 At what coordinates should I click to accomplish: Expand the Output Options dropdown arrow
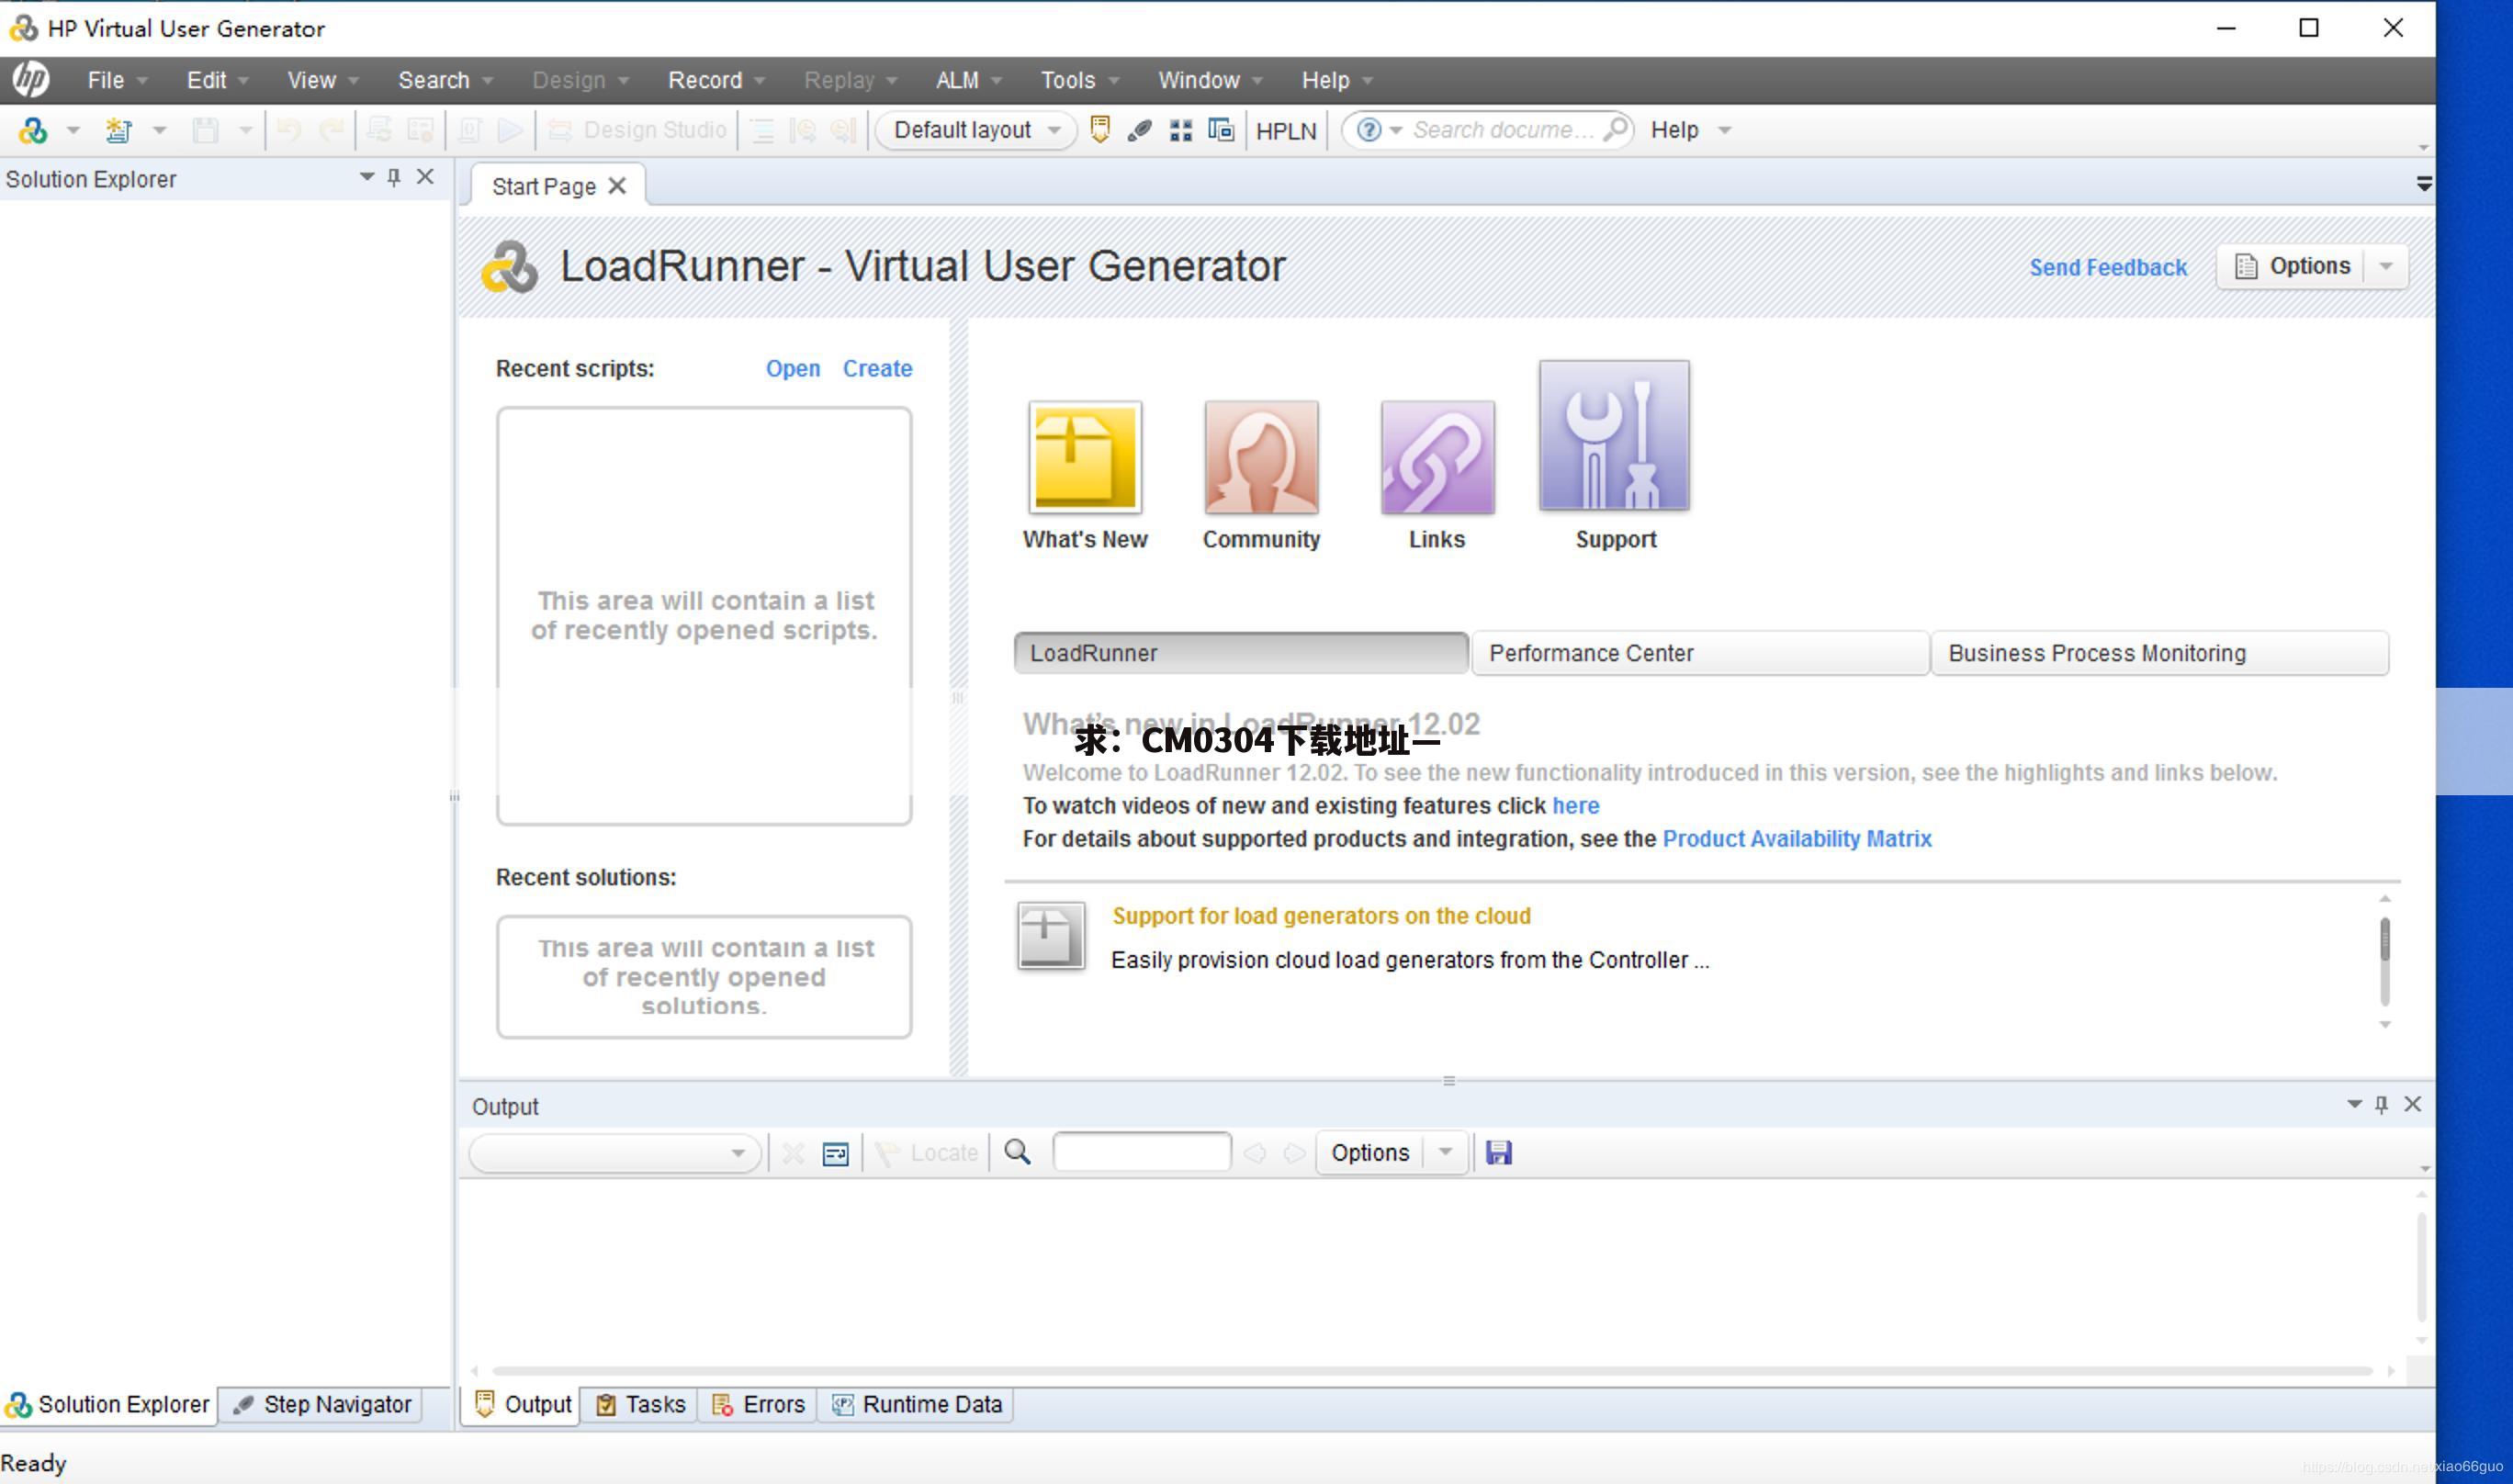(x=1445, y=1152)
